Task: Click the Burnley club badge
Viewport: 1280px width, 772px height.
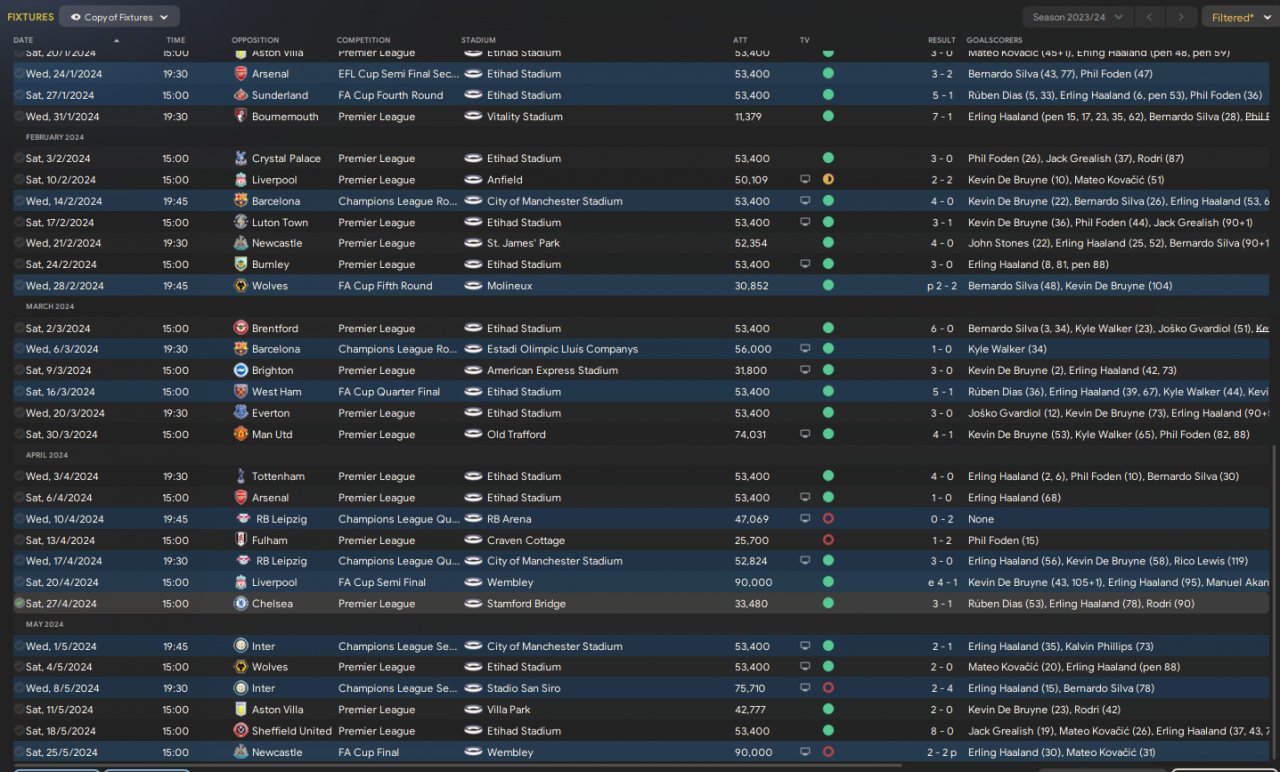Action: point(240,264)
